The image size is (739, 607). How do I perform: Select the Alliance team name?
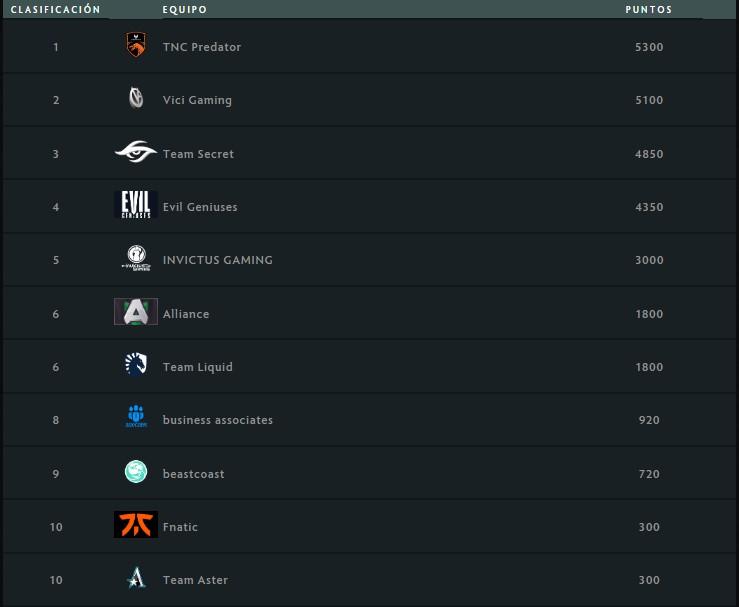tap(186, 314)
